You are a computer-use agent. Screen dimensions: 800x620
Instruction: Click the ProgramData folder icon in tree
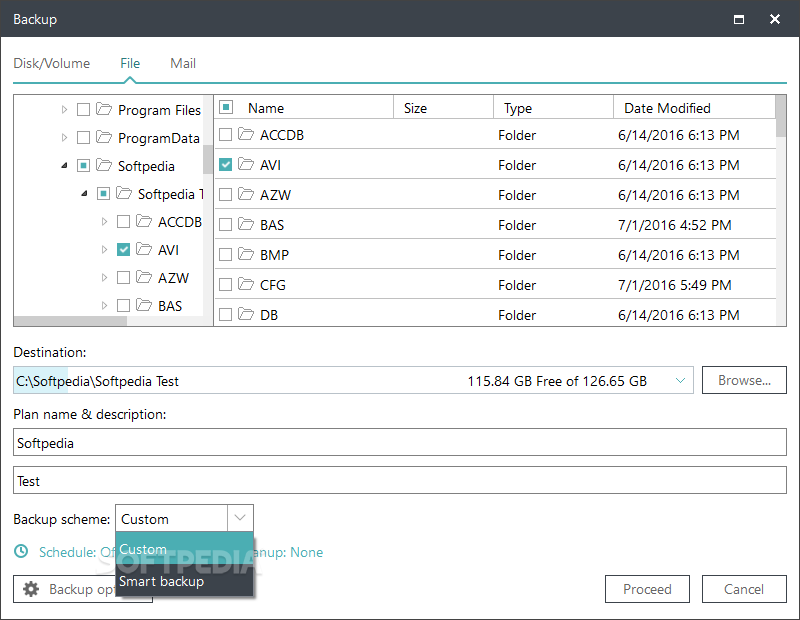[104, 137]
